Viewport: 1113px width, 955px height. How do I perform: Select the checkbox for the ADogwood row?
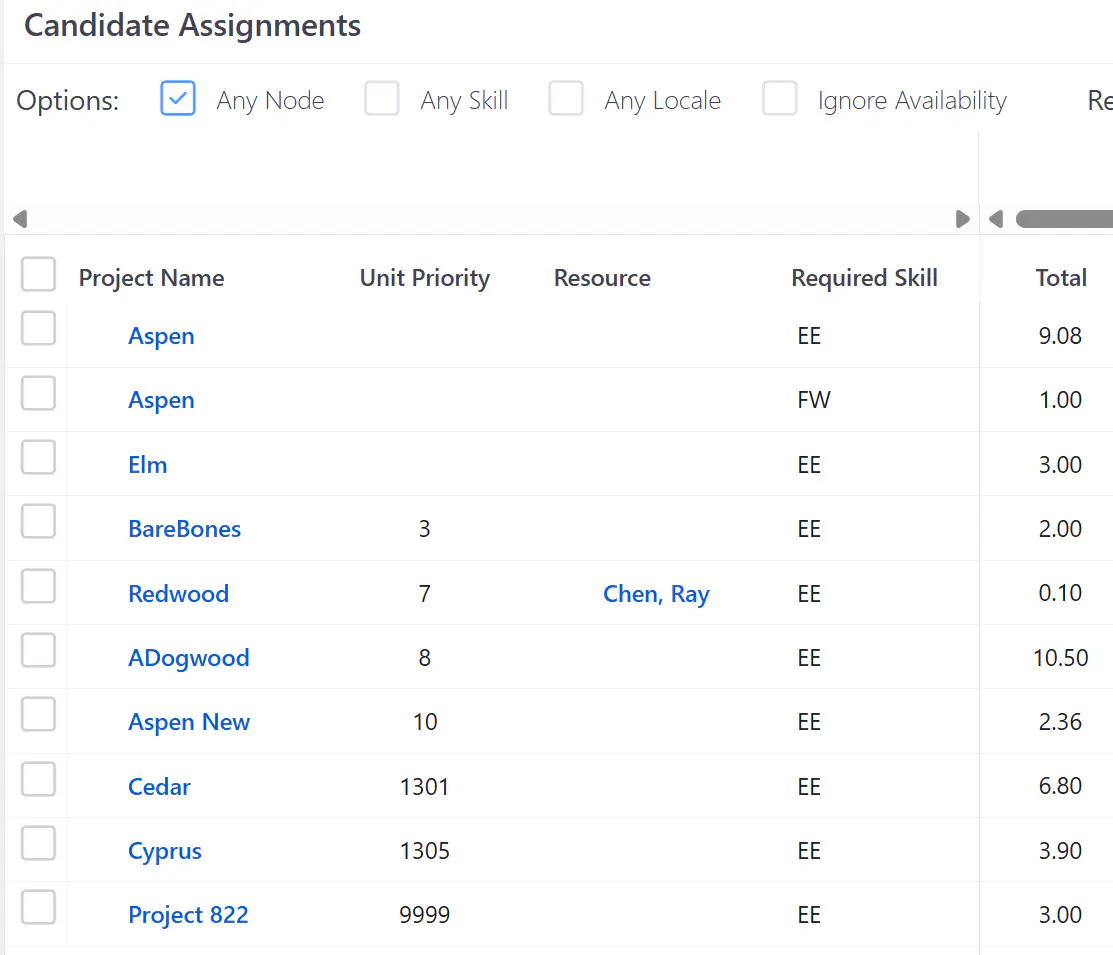click(x=38, y=650)
